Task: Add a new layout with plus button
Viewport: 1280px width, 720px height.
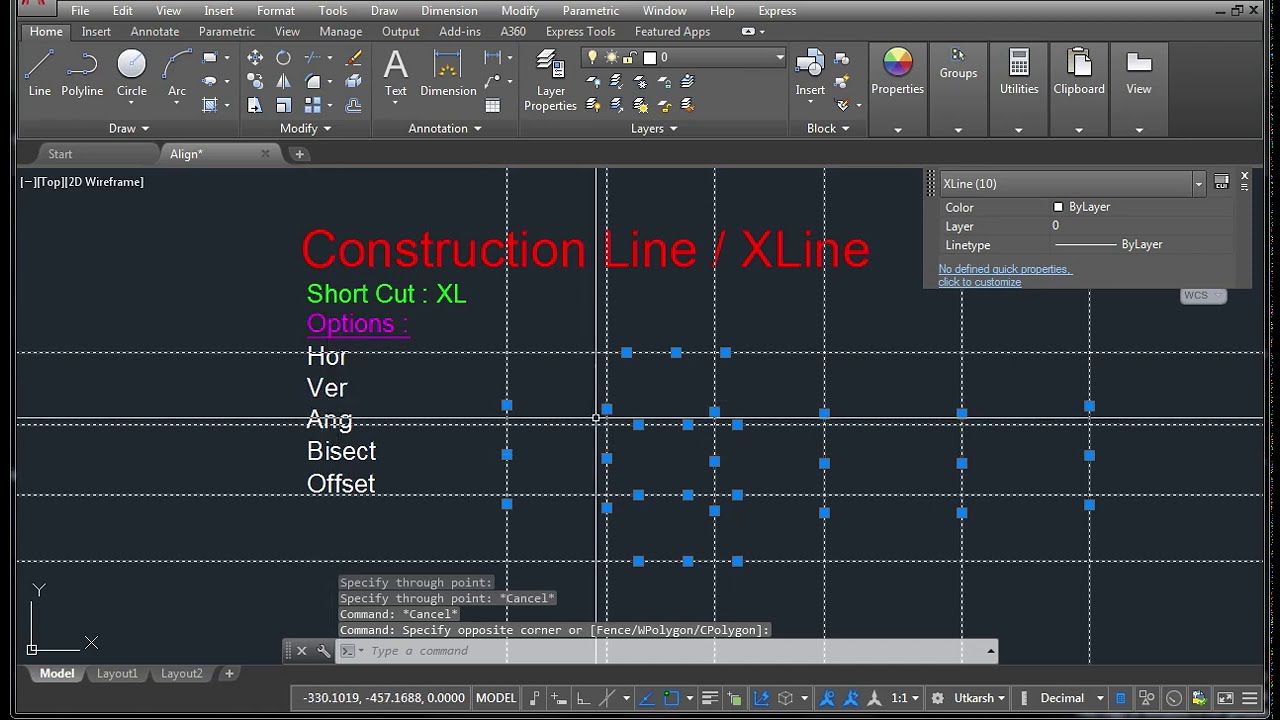Action: (x=229, y=674)
